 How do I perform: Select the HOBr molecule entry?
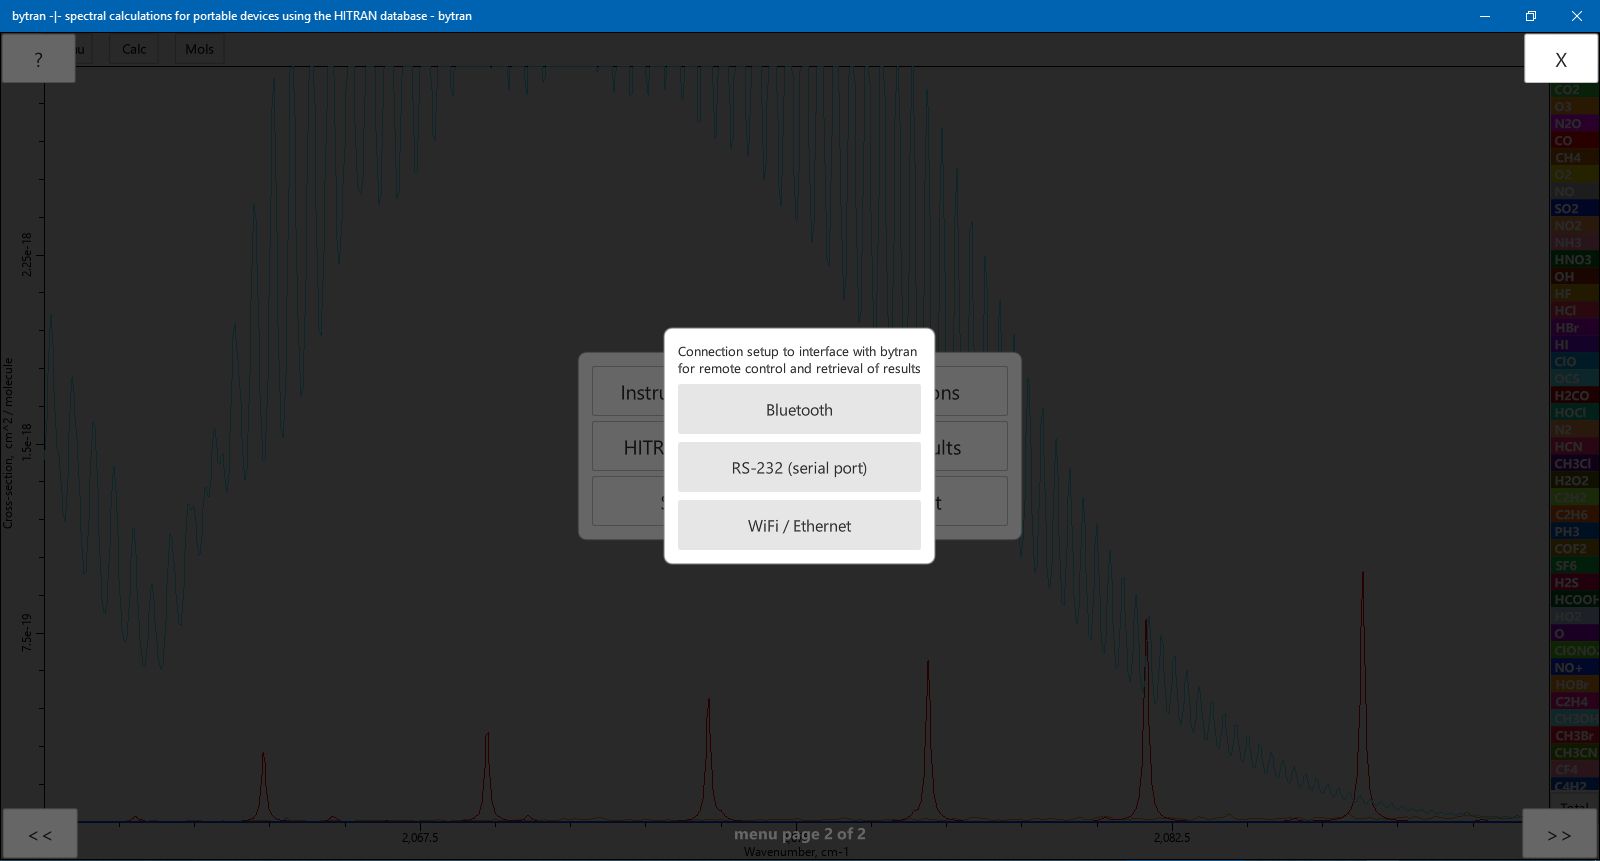click(1574, 685)
